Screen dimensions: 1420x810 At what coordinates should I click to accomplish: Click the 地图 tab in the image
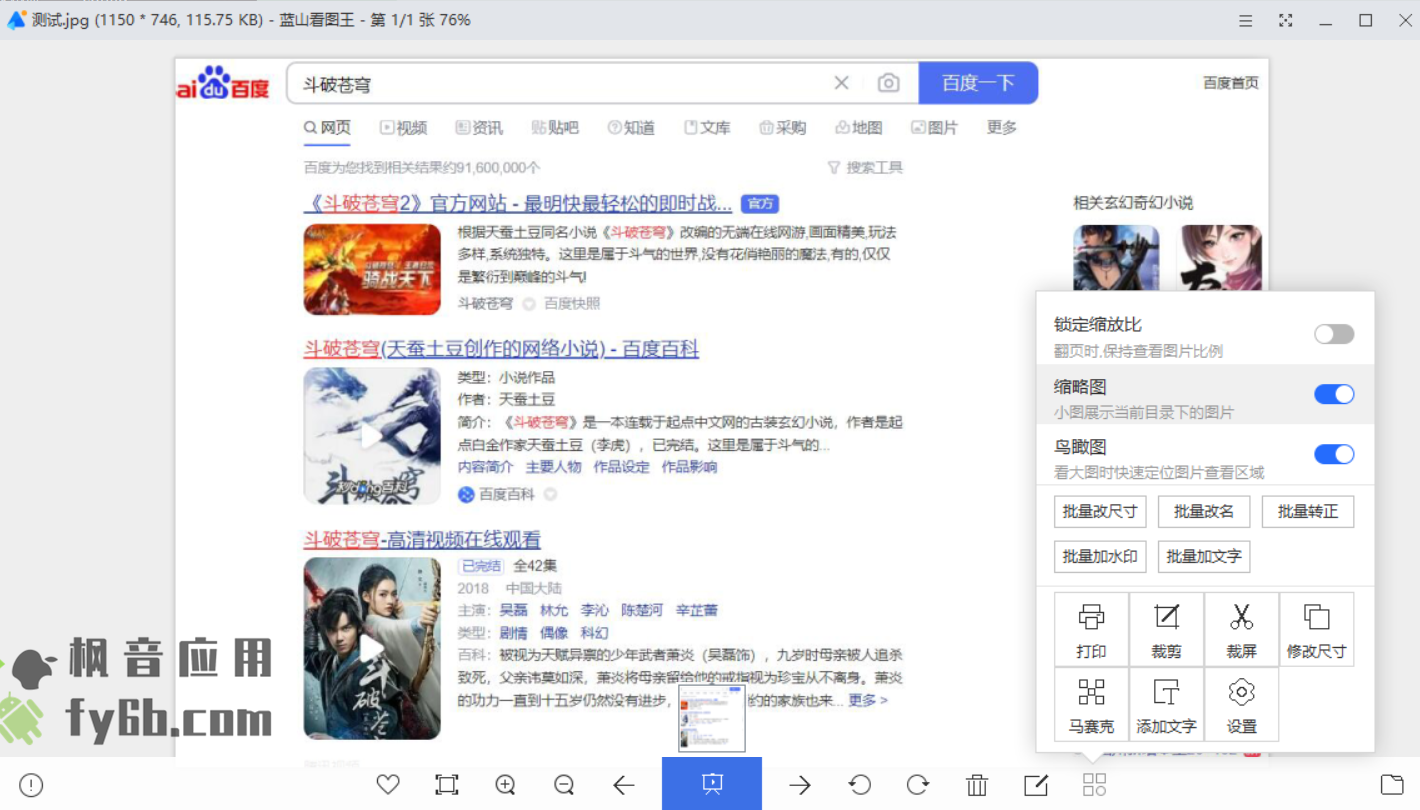click(858, 128)
